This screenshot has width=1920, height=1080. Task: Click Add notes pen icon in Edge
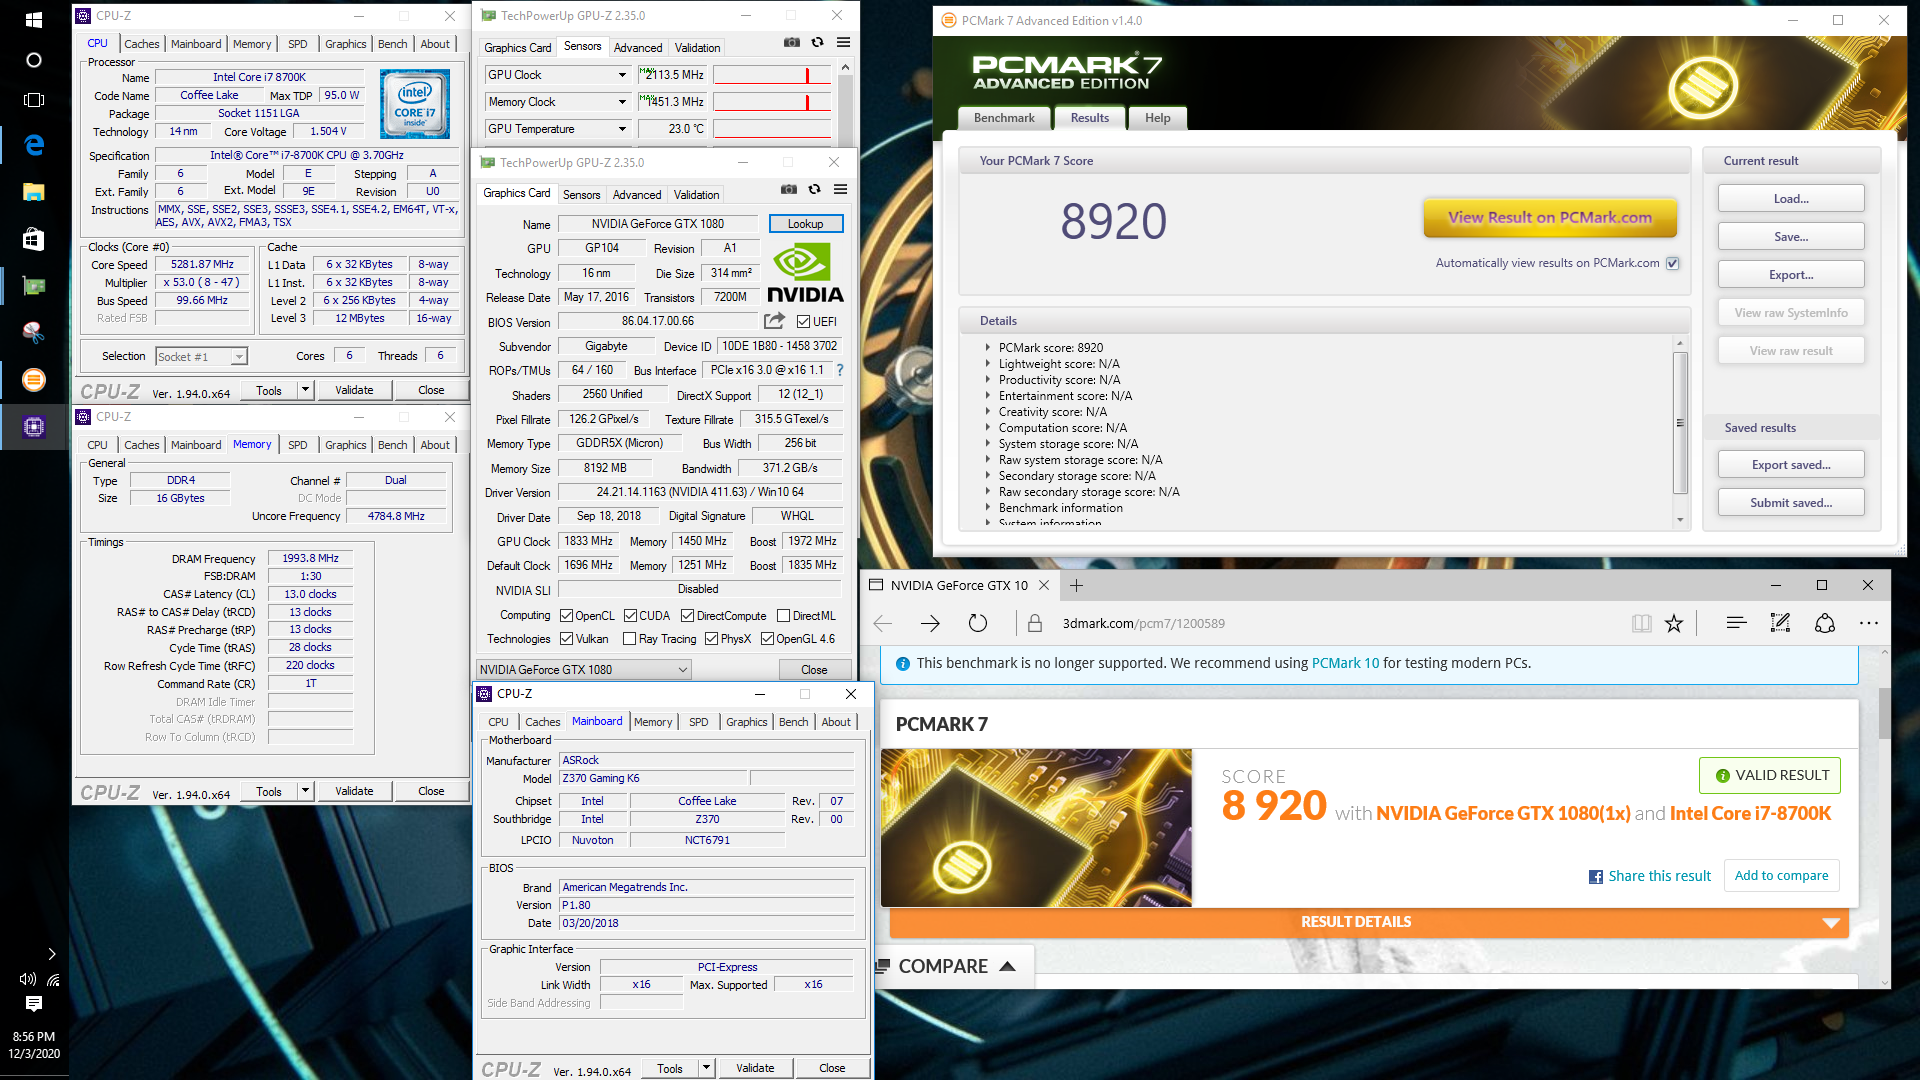pos(1780,624)
